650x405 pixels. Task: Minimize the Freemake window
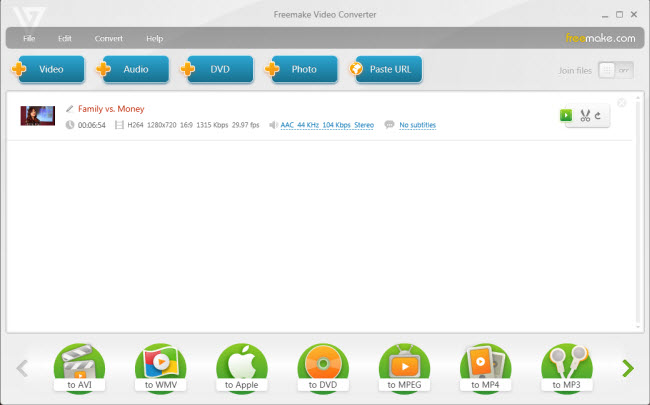605,15
